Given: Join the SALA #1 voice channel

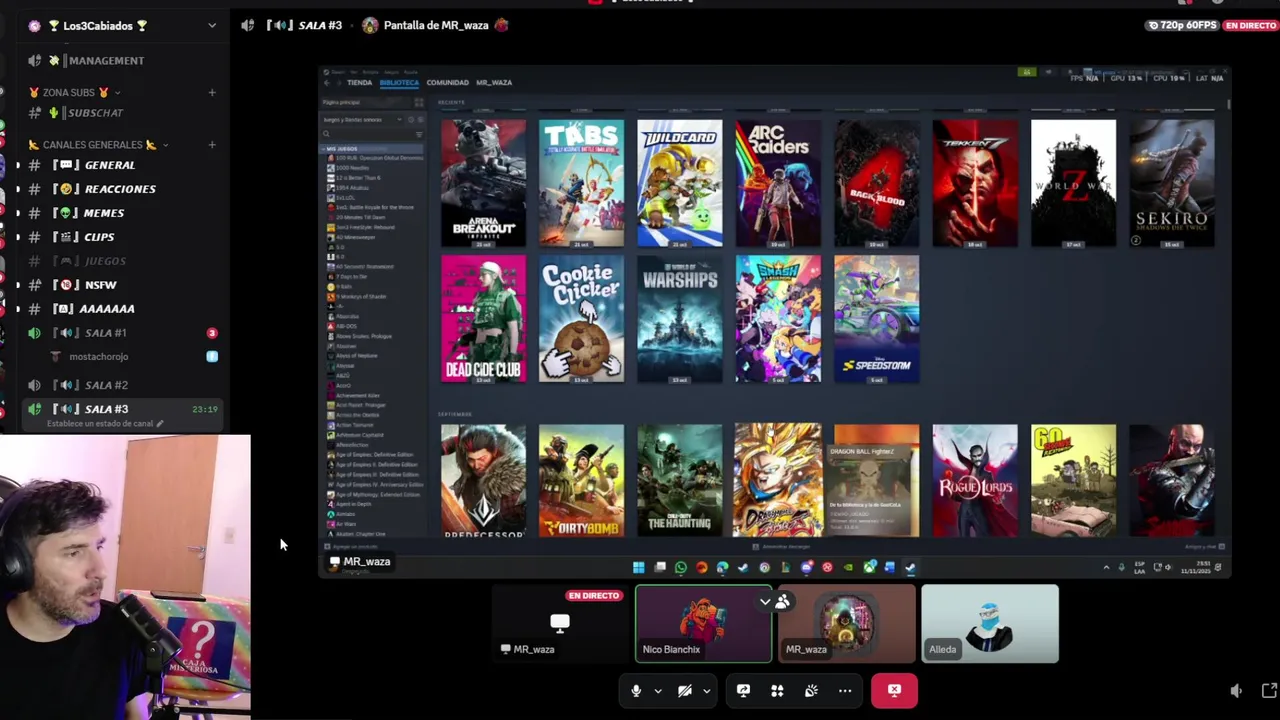Looking at the screenshot, I should point(124,333).
